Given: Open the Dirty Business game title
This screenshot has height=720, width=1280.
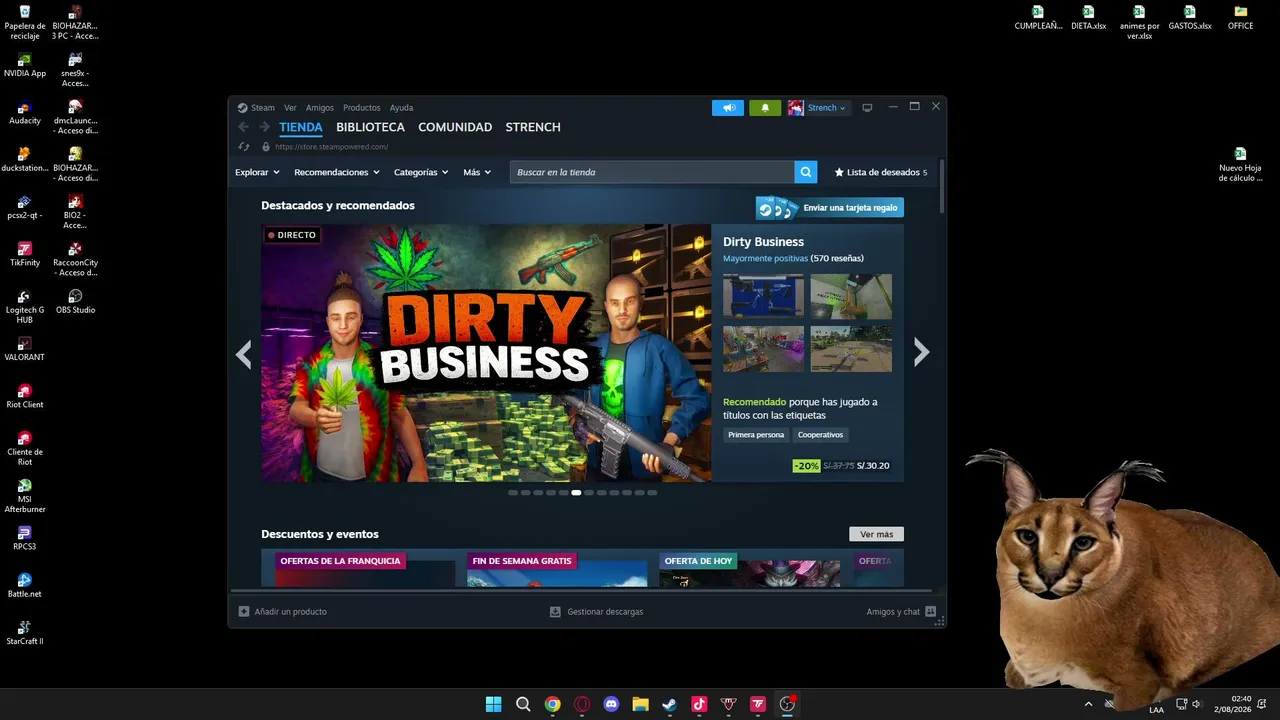Looking at the screenshot, I should tap(763, 242).
